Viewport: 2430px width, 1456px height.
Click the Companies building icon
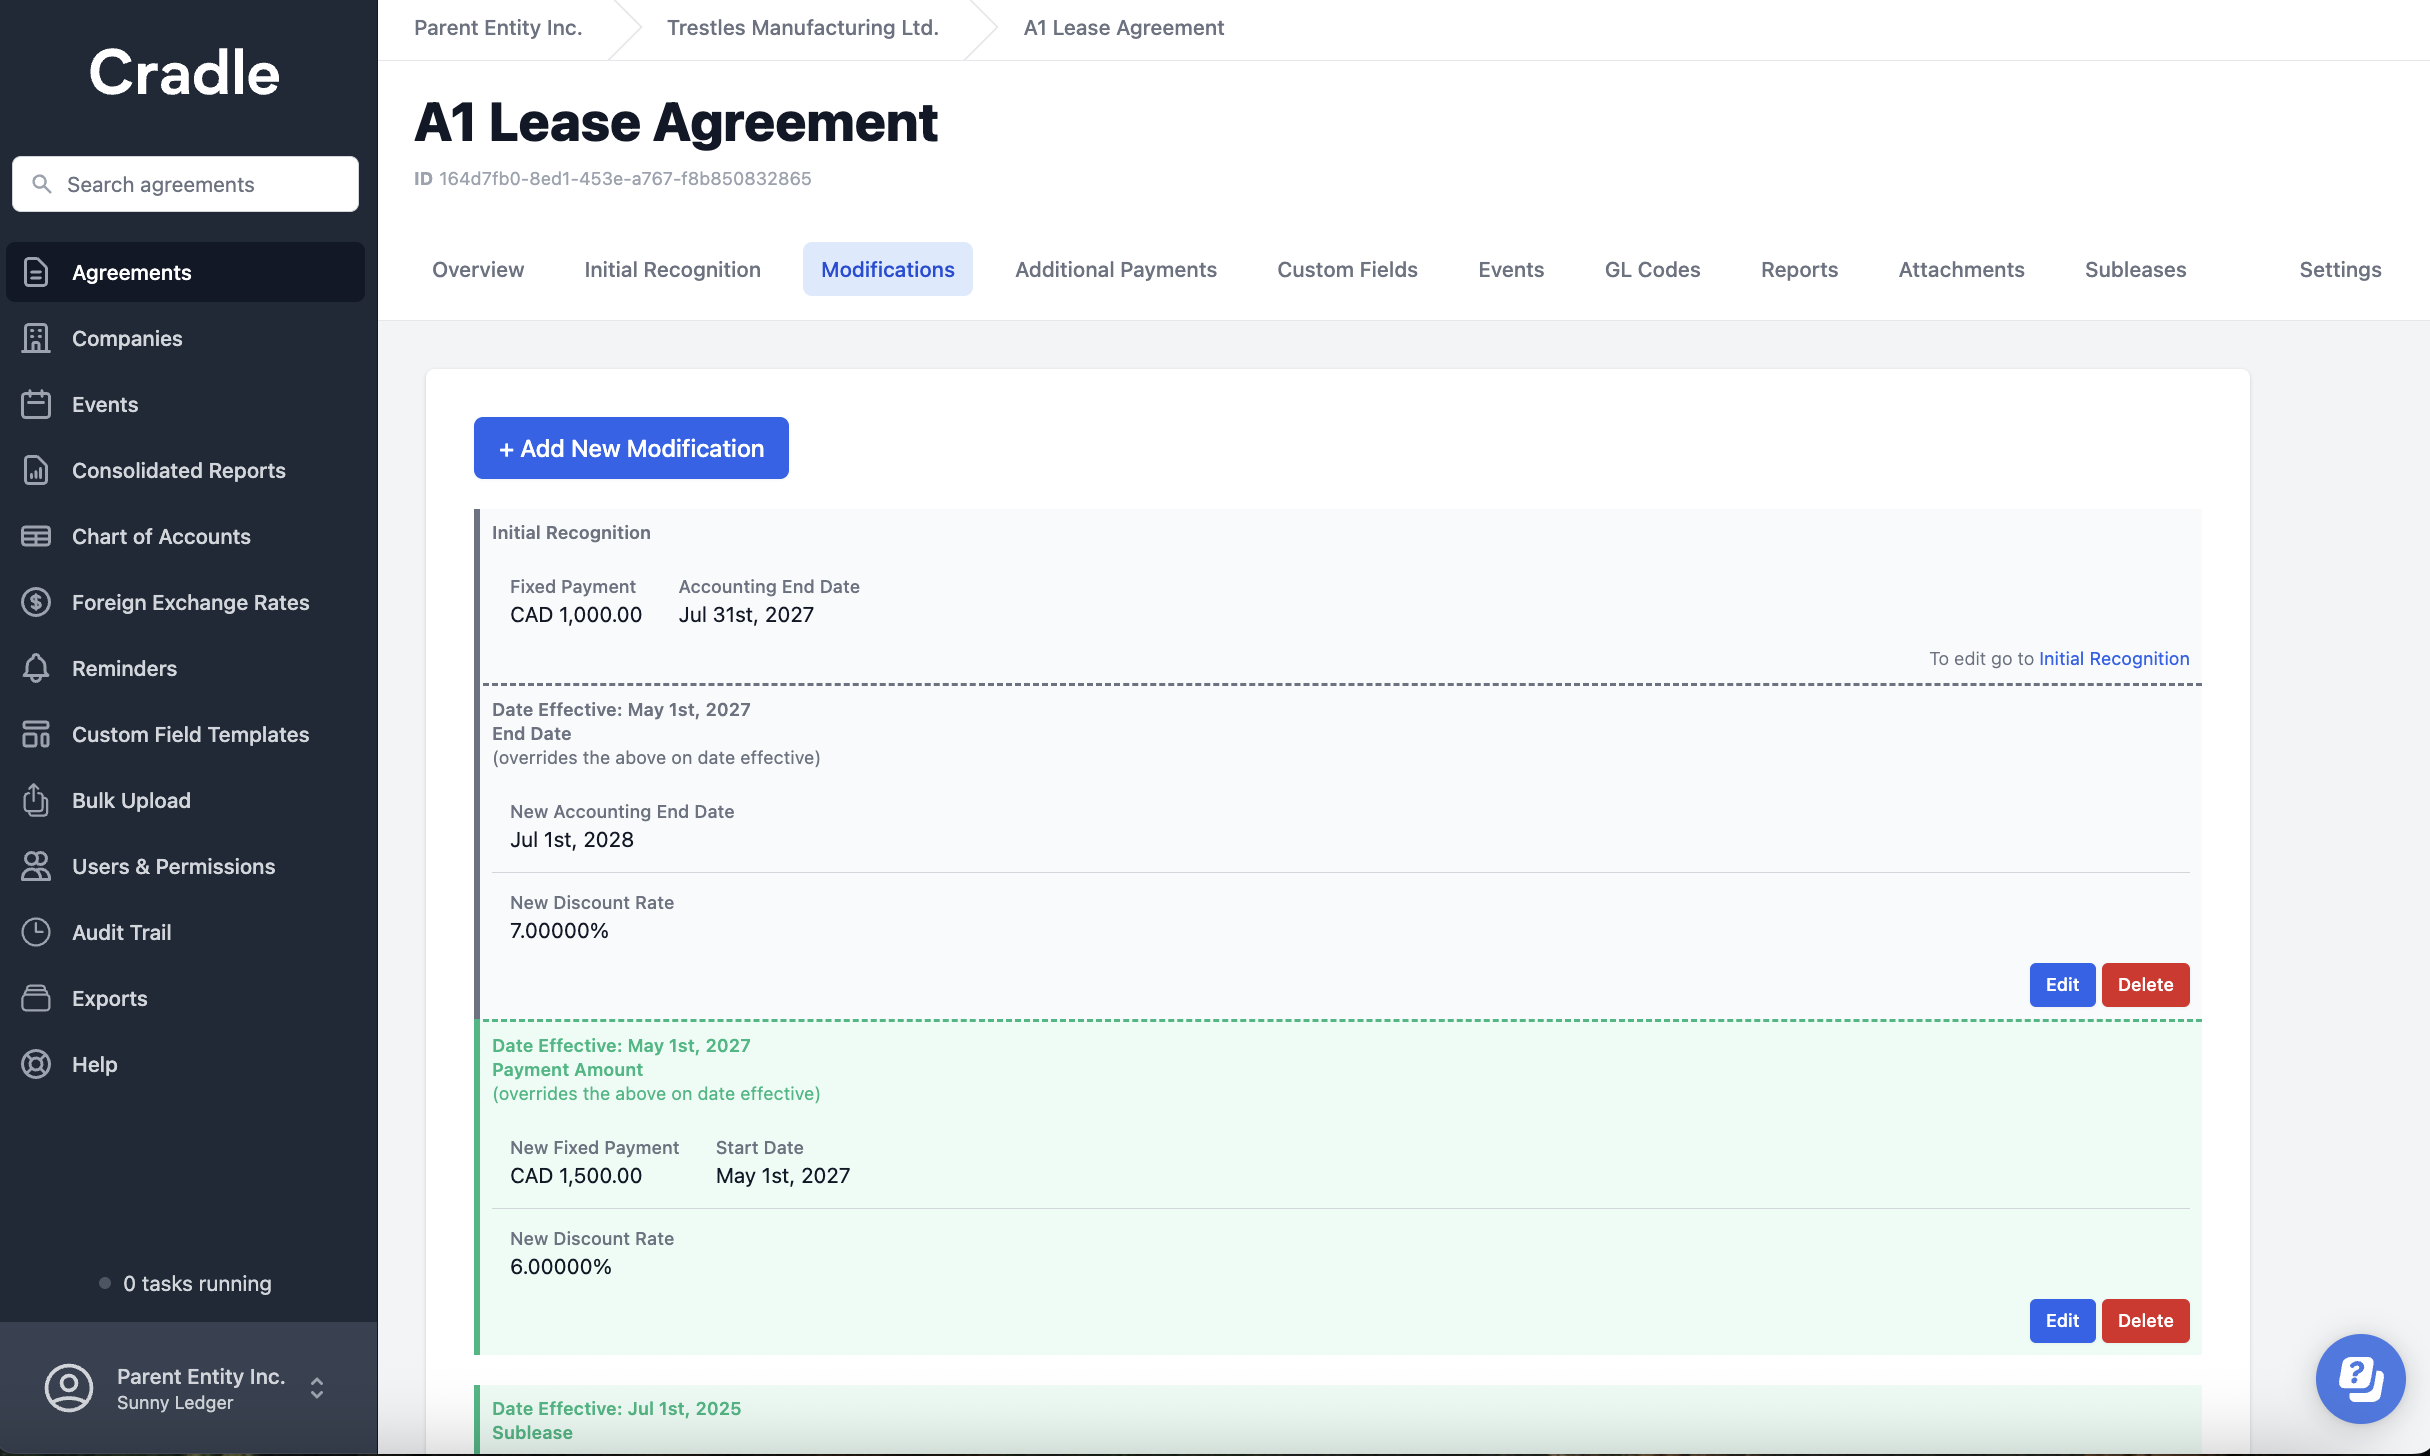point(36,338)
